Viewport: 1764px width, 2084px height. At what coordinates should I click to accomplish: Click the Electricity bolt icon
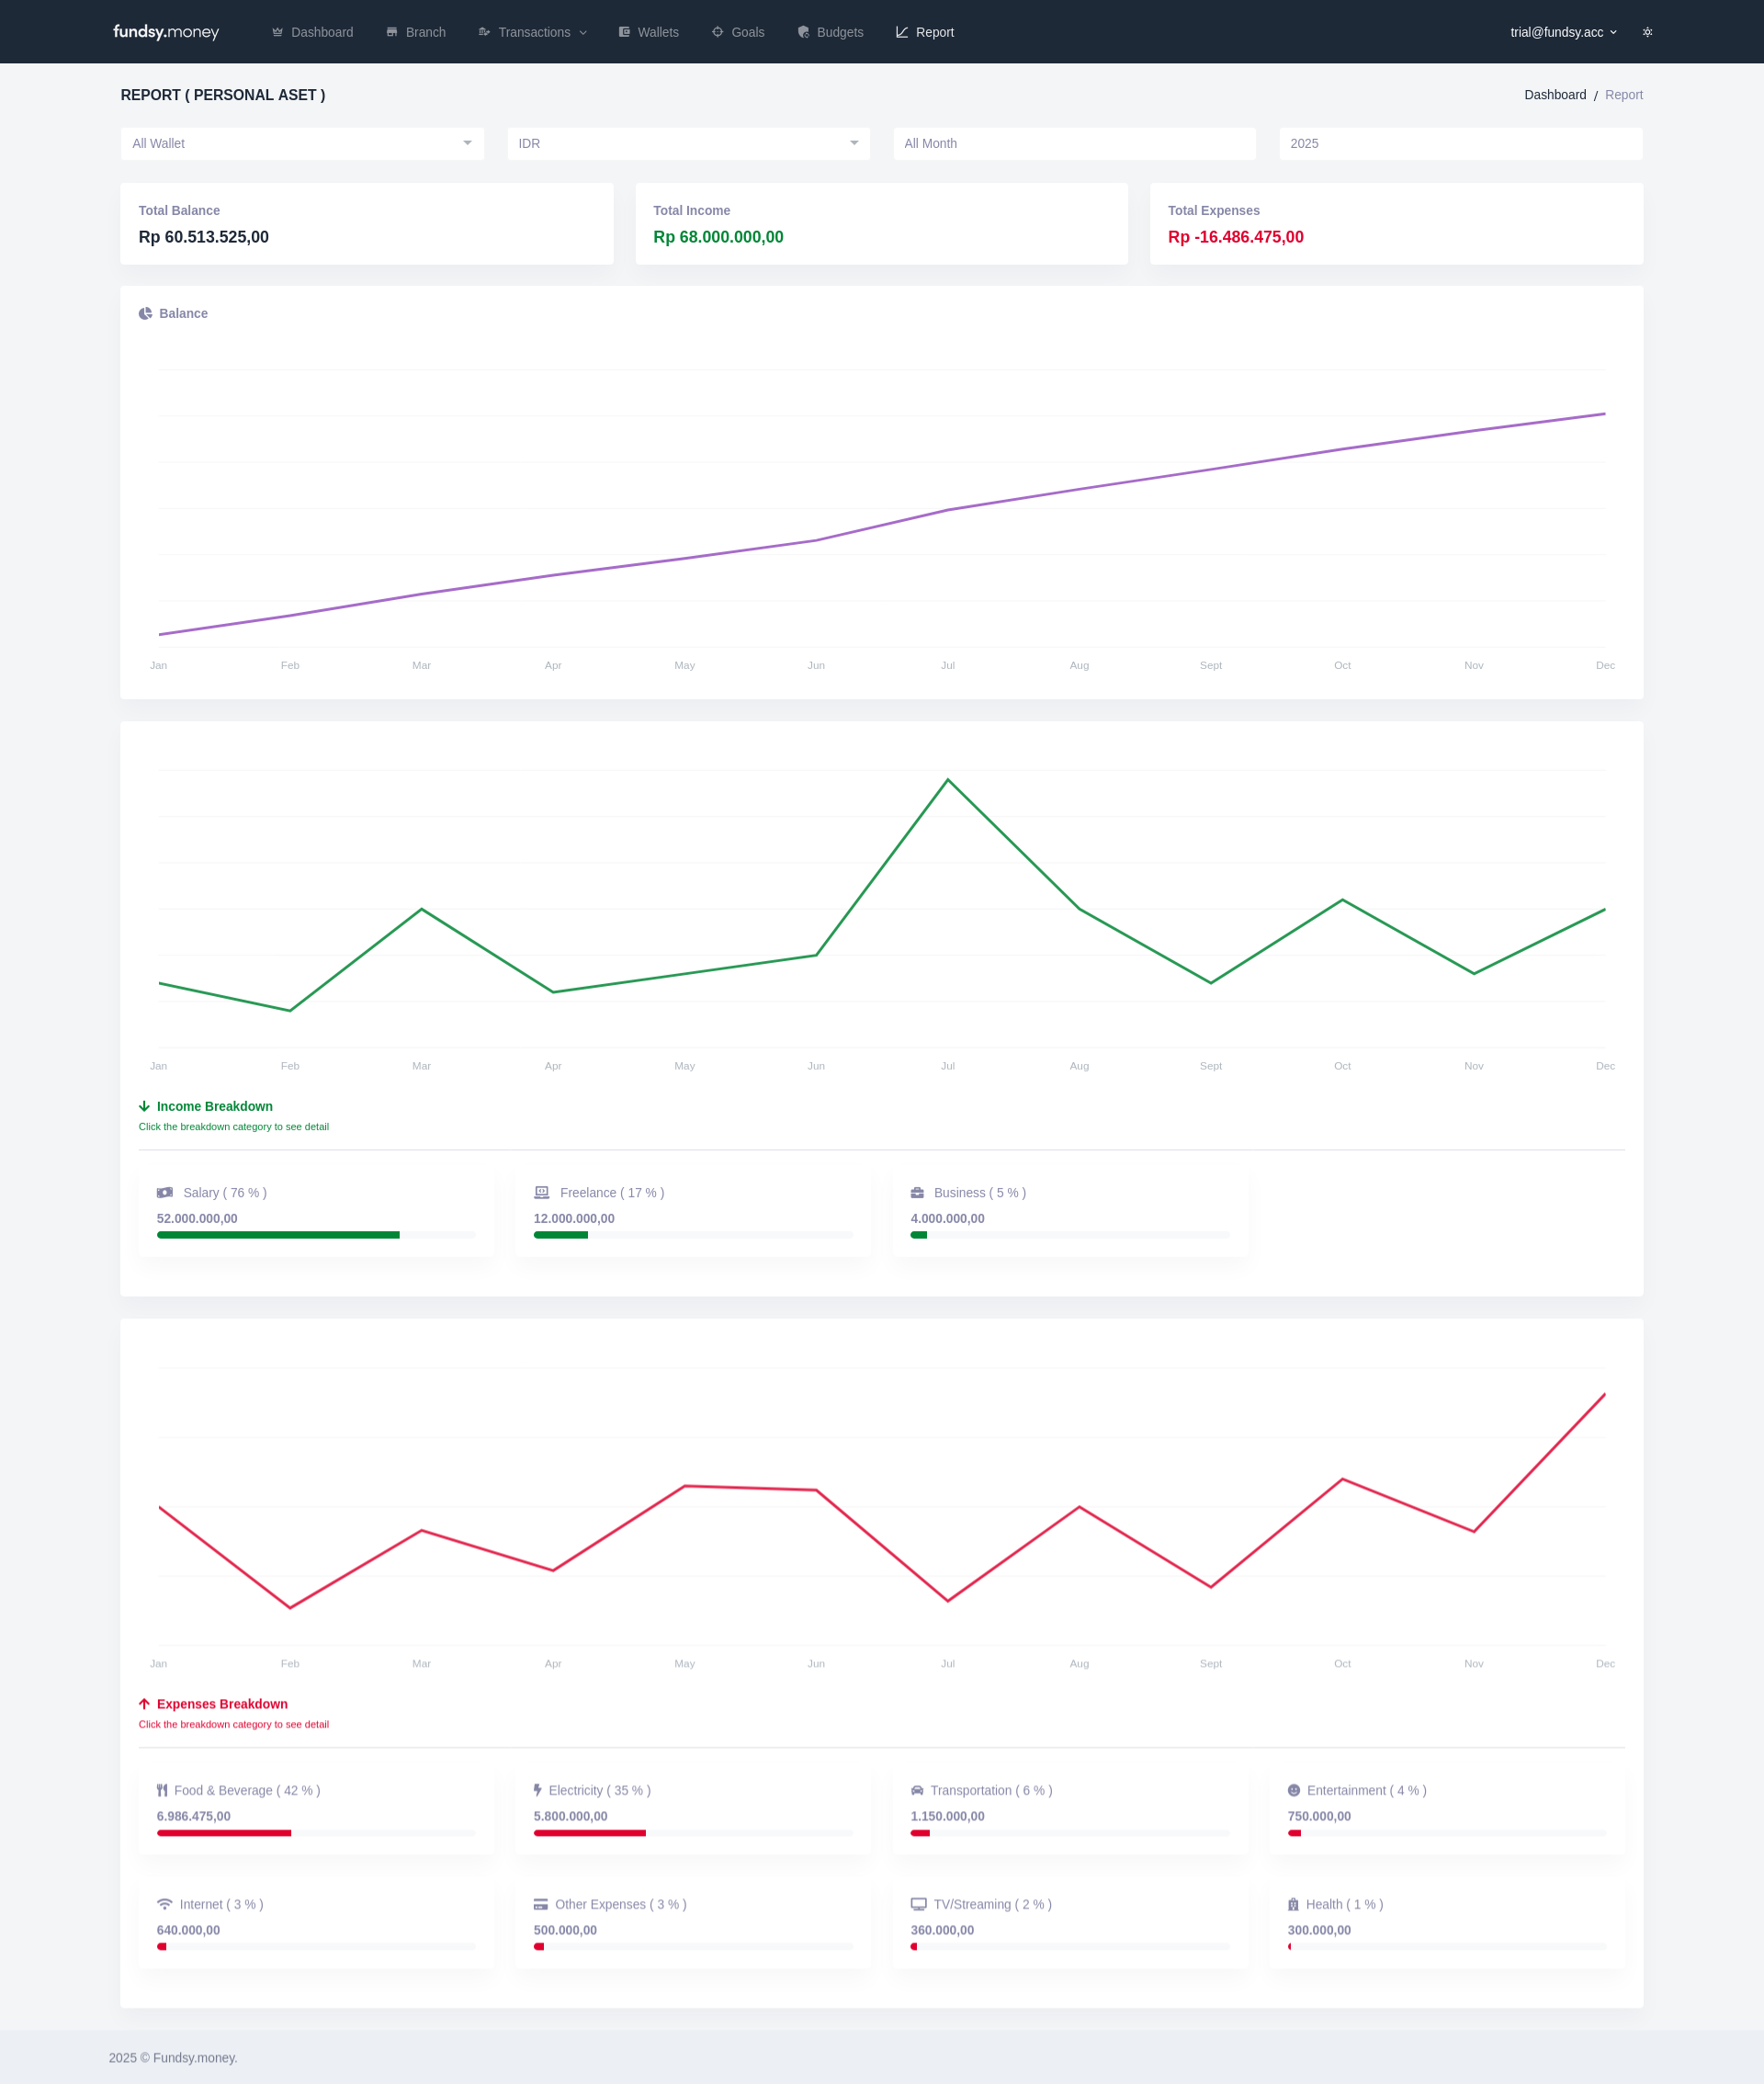[x=538, y=1790]
